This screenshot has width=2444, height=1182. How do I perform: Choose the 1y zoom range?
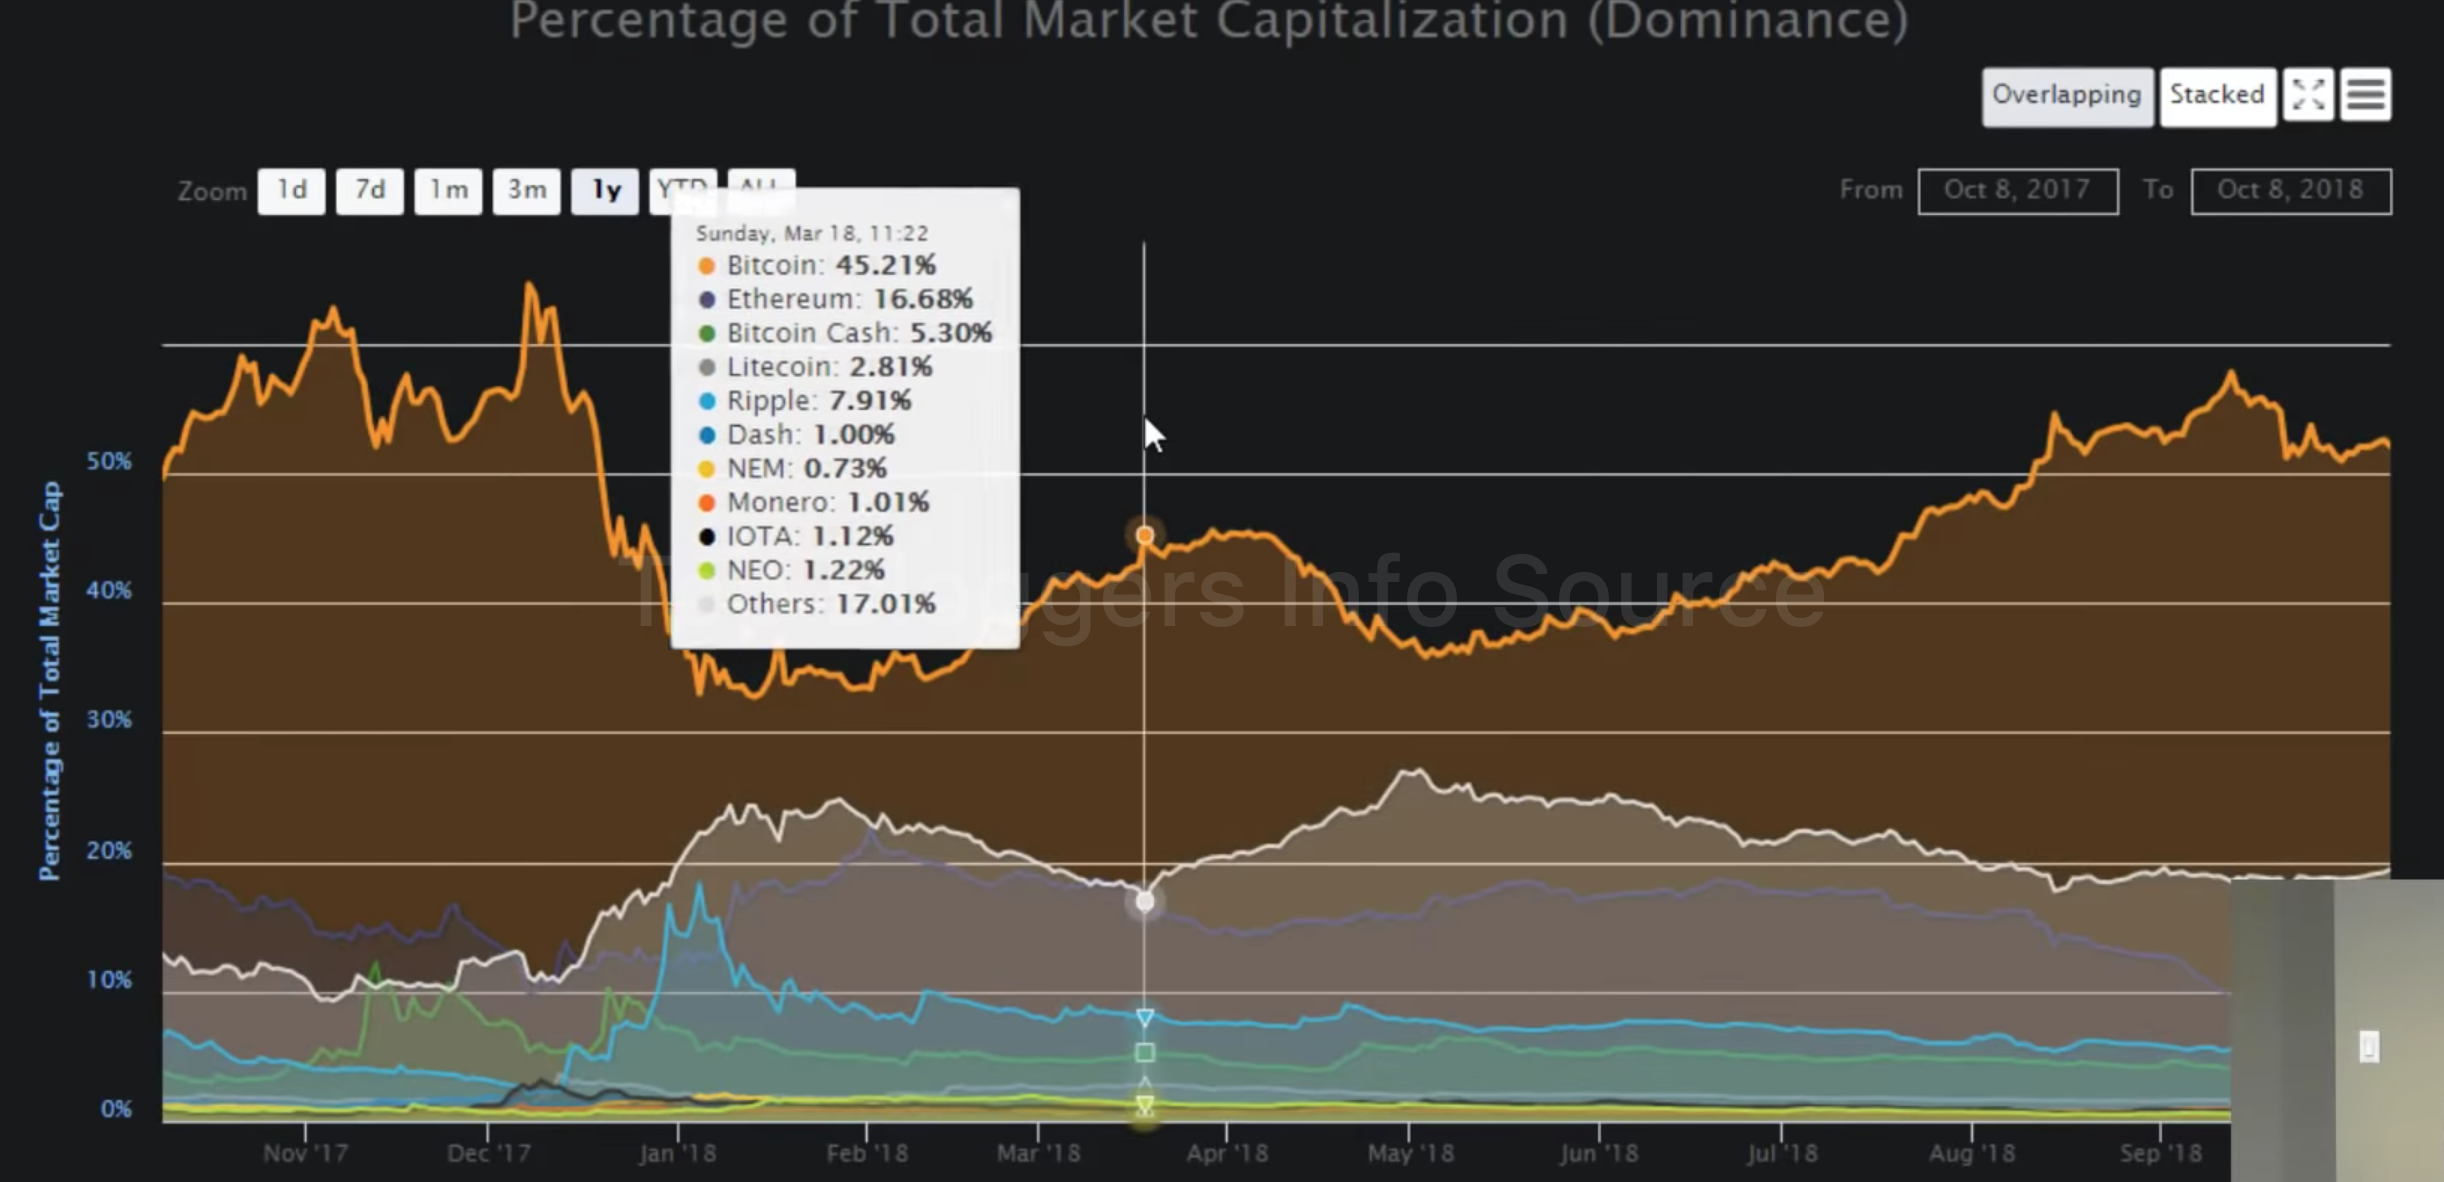(x=605, y=190)
